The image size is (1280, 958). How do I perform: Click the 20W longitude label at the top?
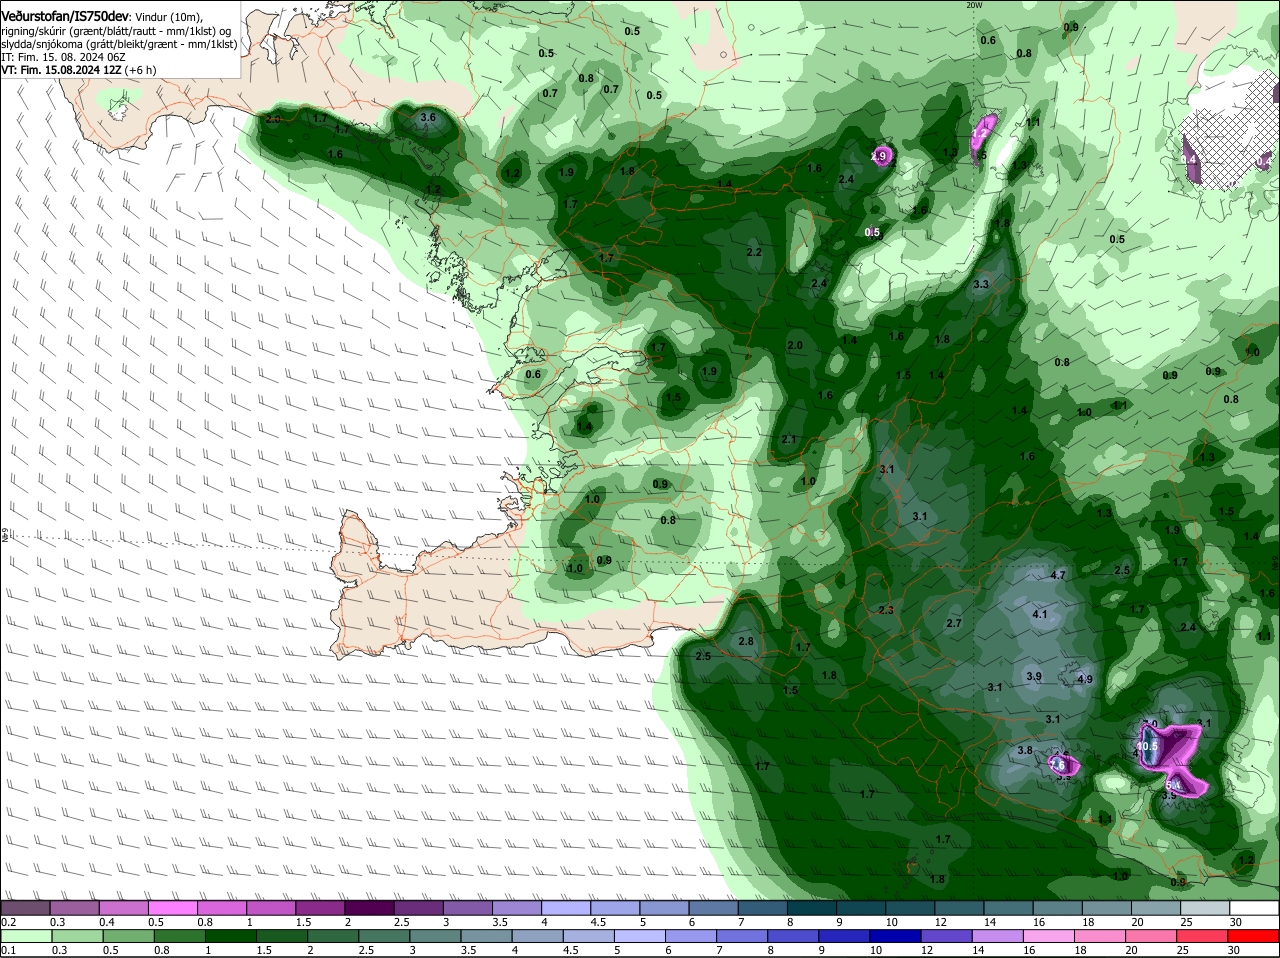tap(974, 5)
